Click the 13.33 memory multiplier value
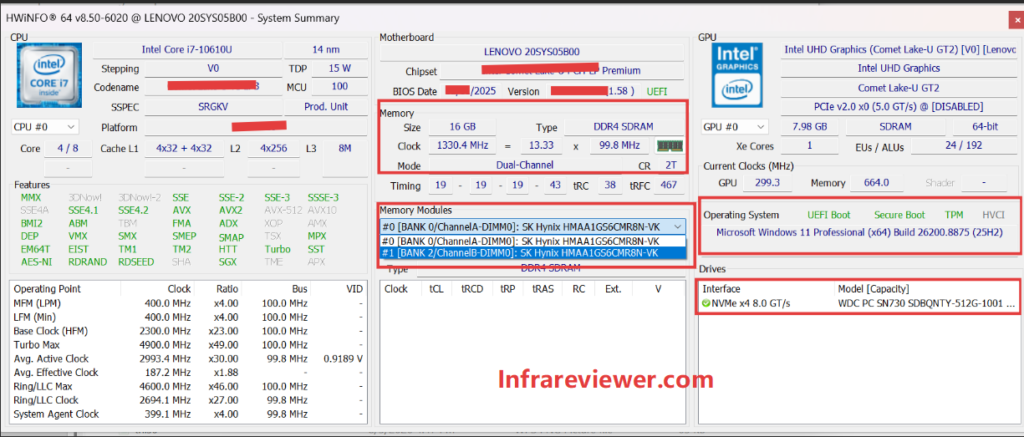1024x437 pixels. pyautogui.click(x=542, y=146)
